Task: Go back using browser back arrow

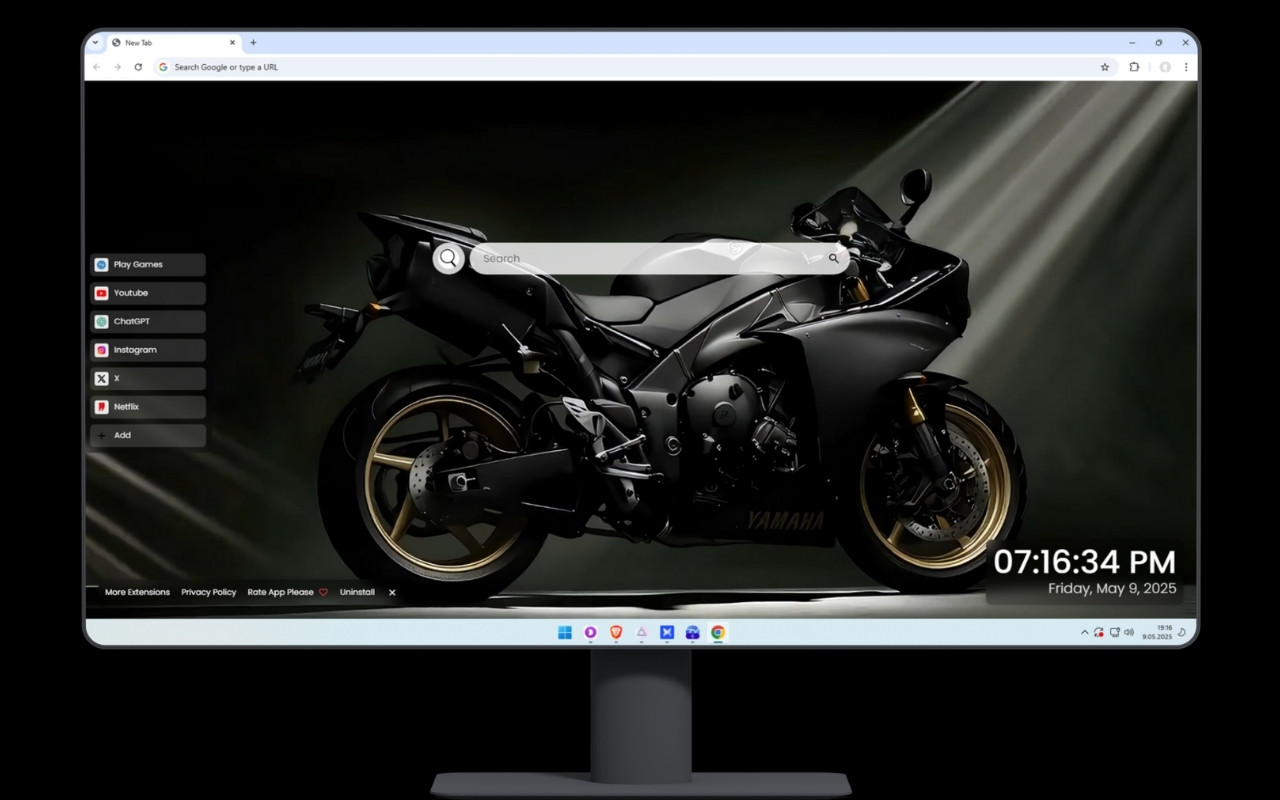Action: pos(96,67)
